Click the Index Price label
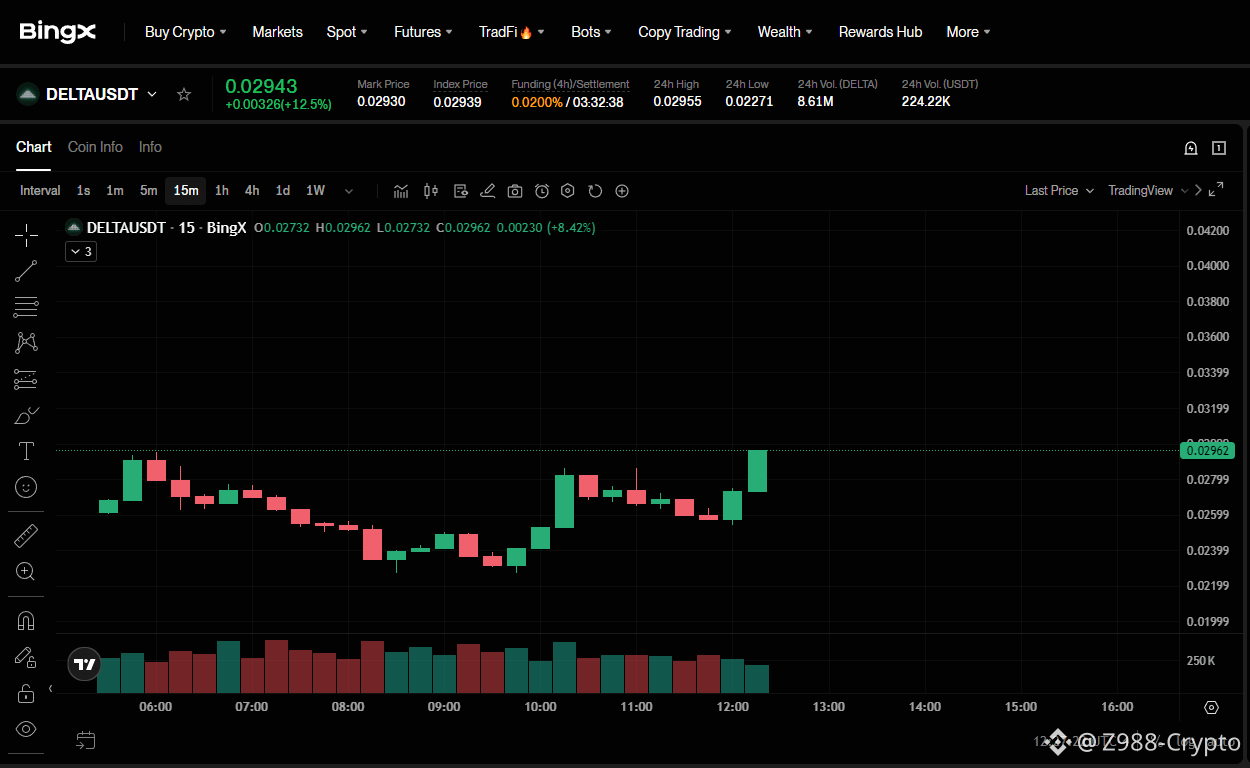 tap(460, 84)
